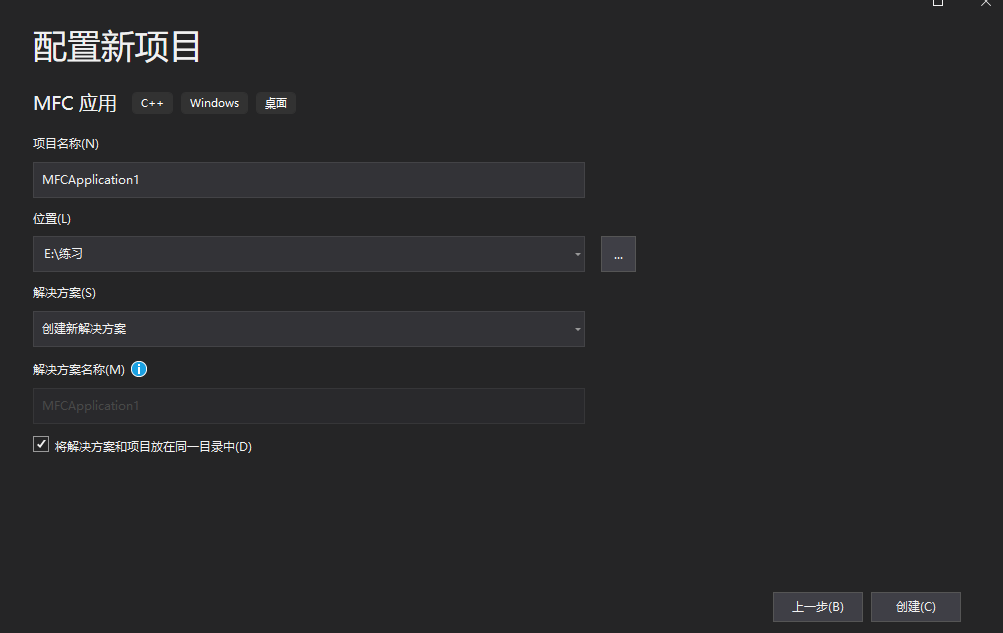Click the 配置新项目 heading
This screenshot has height=633, width=1003.
116,47
